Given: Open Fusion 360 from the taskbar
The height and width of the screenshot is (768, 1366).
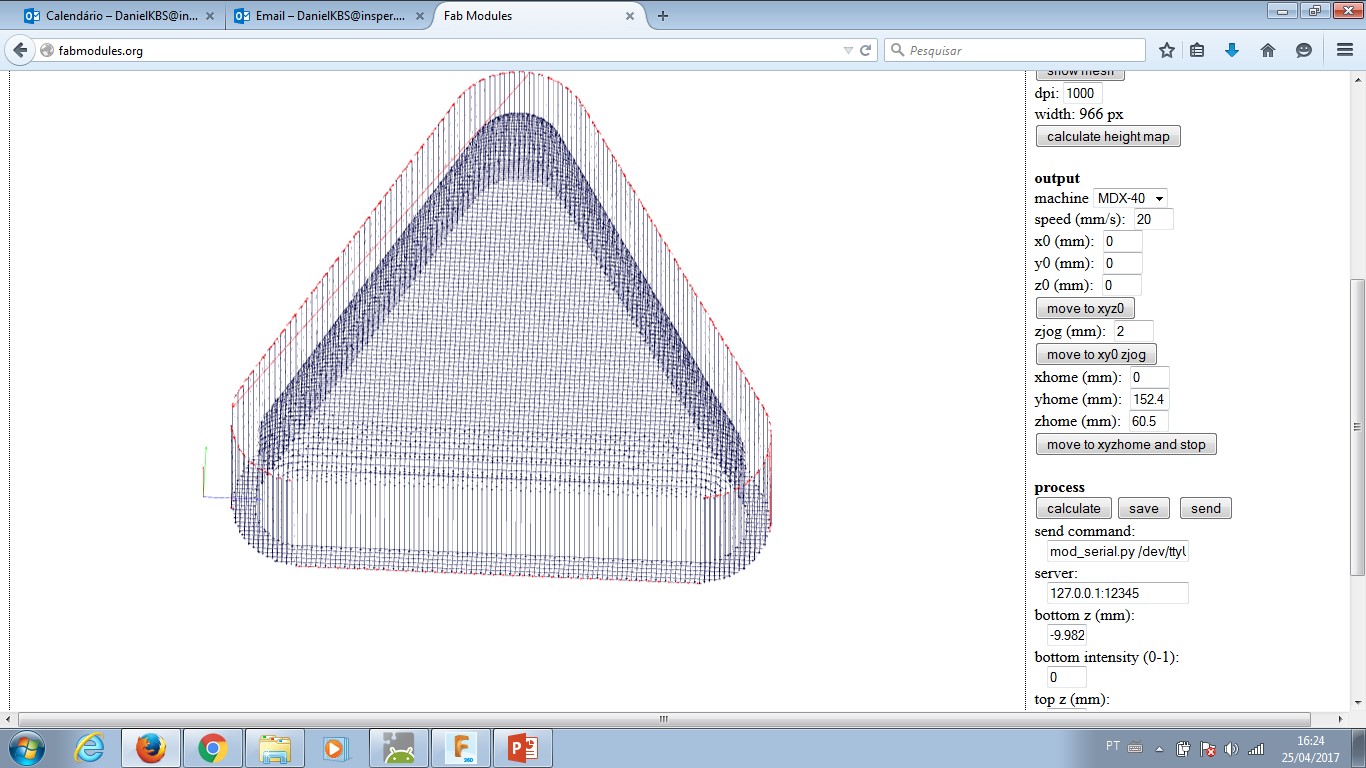Looking at the screenshot, I should [x=461, y=748].
